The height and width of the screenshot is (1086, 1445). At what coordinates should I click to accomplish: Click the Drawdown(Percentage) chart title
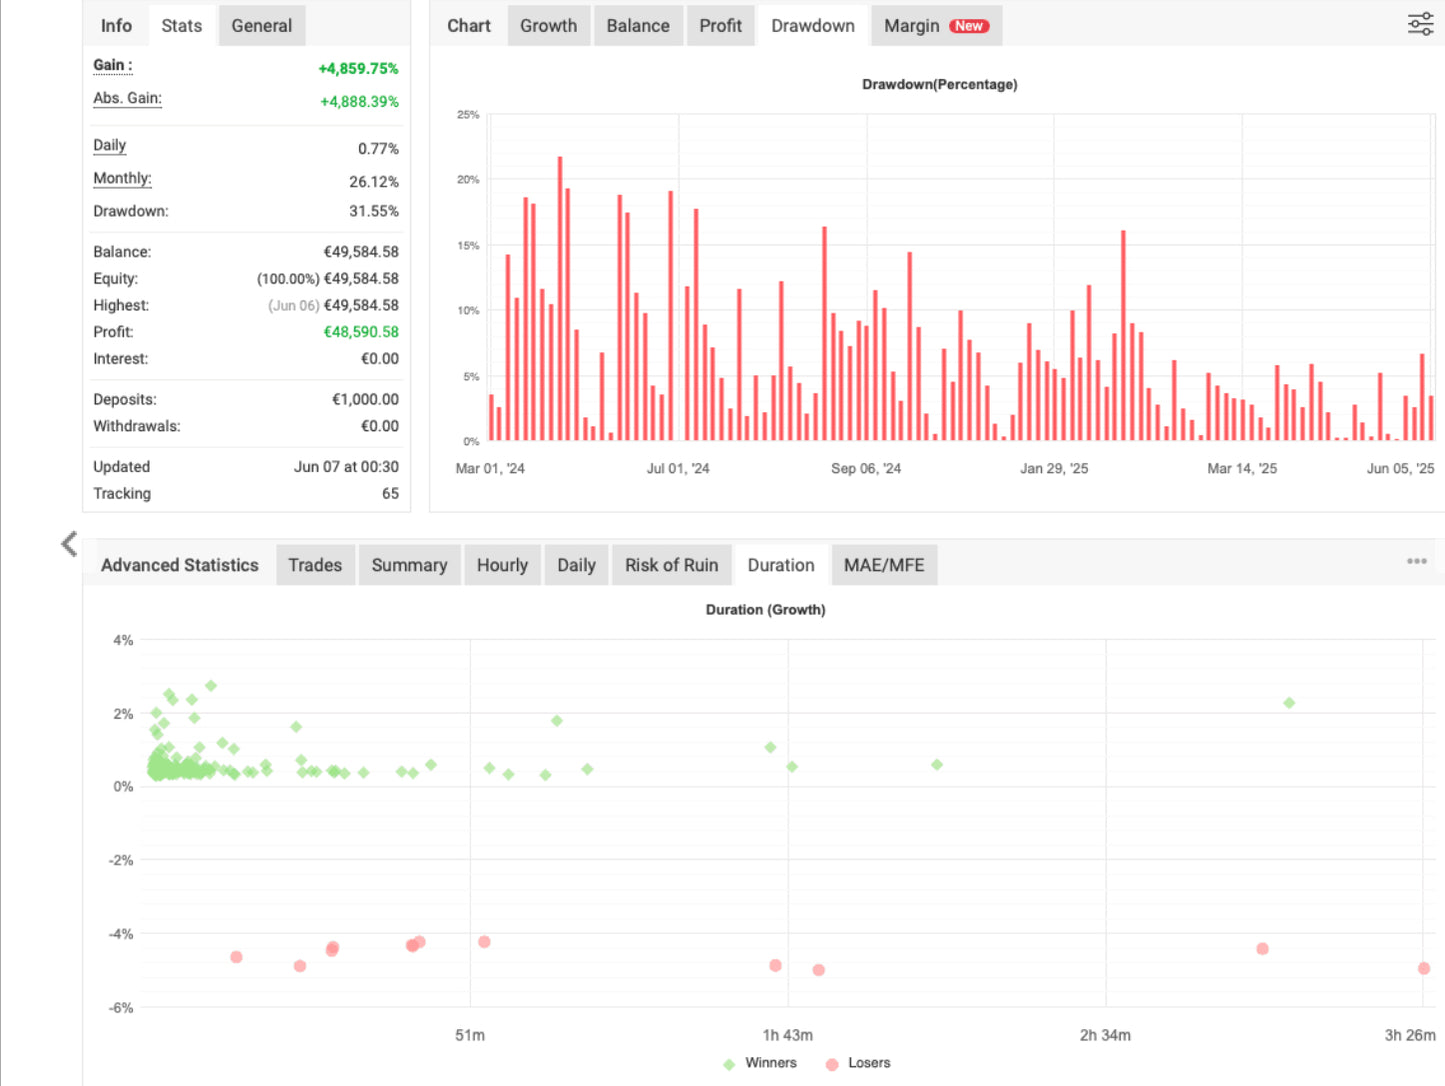click(x=940, y=84)
